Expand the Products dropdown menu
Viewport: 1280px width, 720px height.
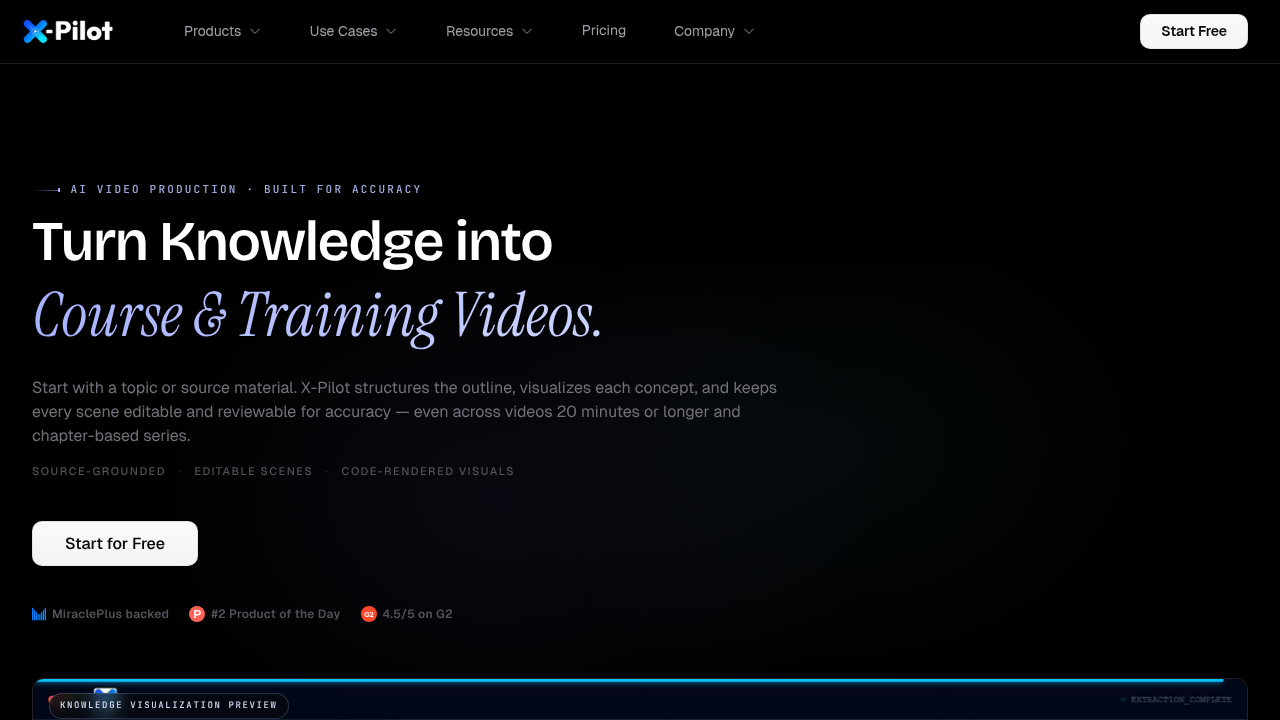pyautogui.click(x=222, y=31)
